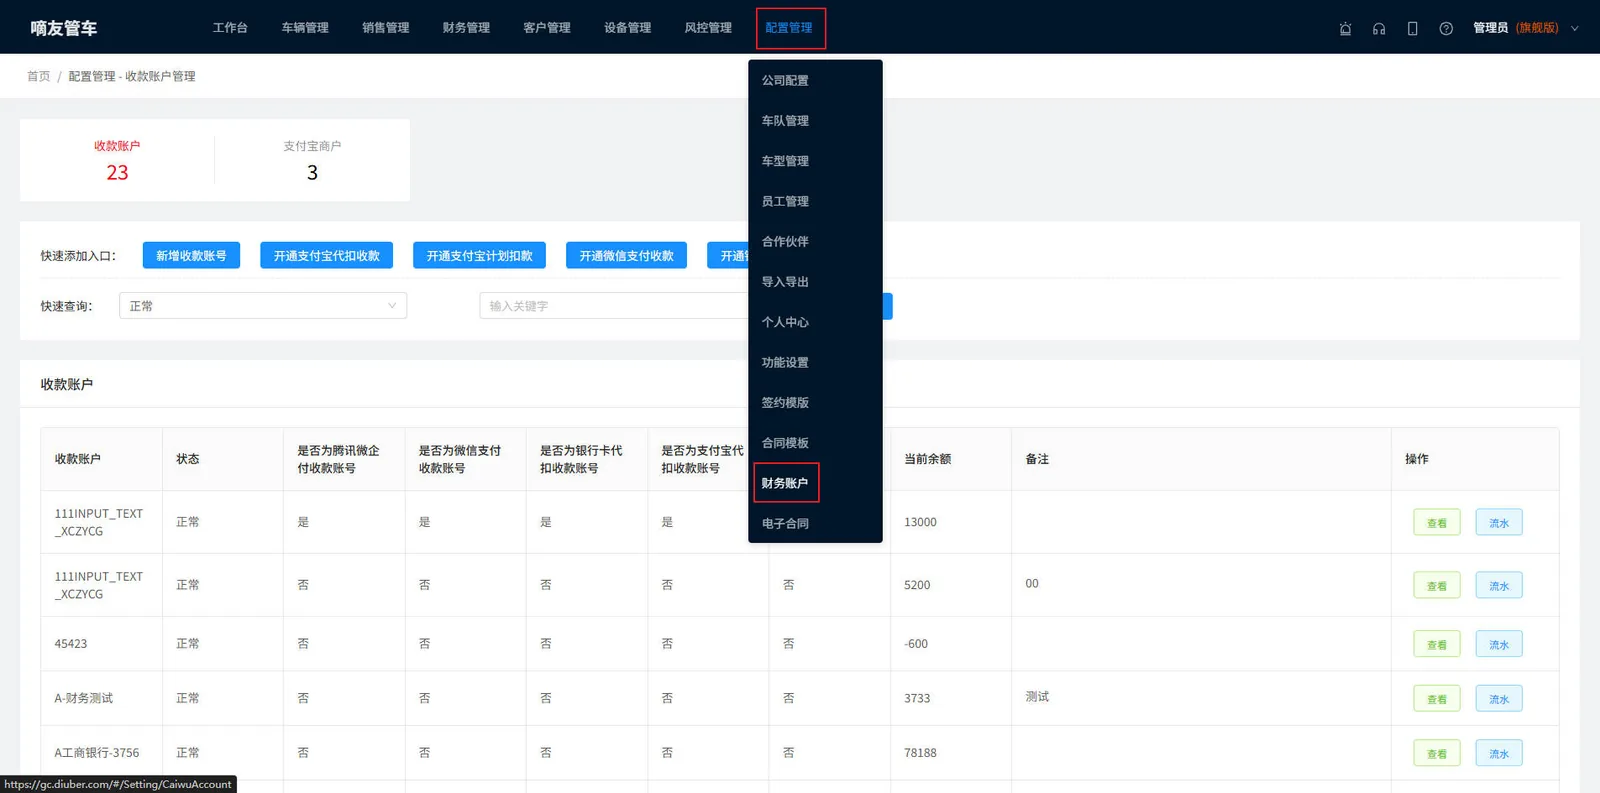Open 个人中心 from the dropdown menu
1600x793 pixels.
pos(815,322)
